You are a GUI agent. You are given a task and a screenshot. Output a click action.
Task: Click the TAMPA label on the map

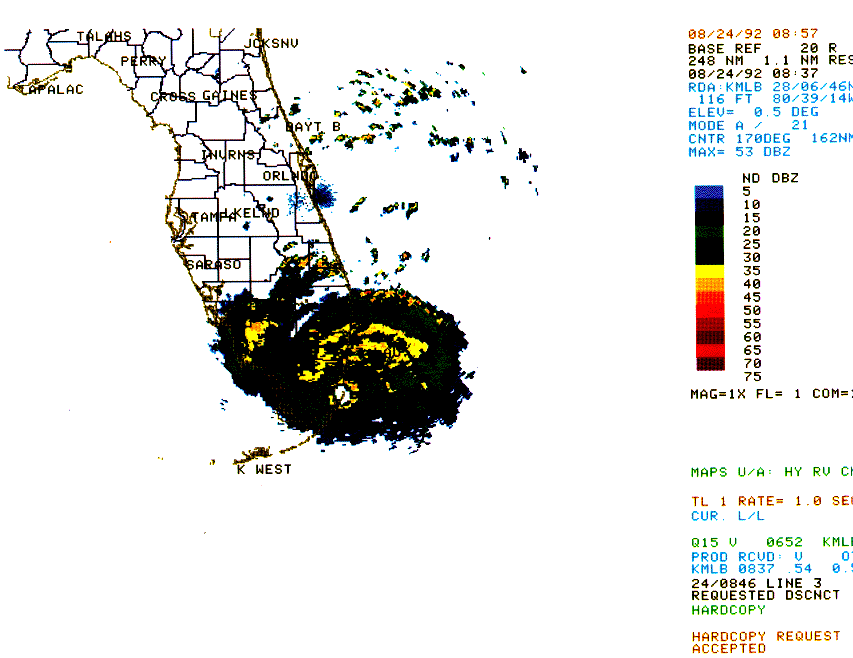click(x=213, y=217)
